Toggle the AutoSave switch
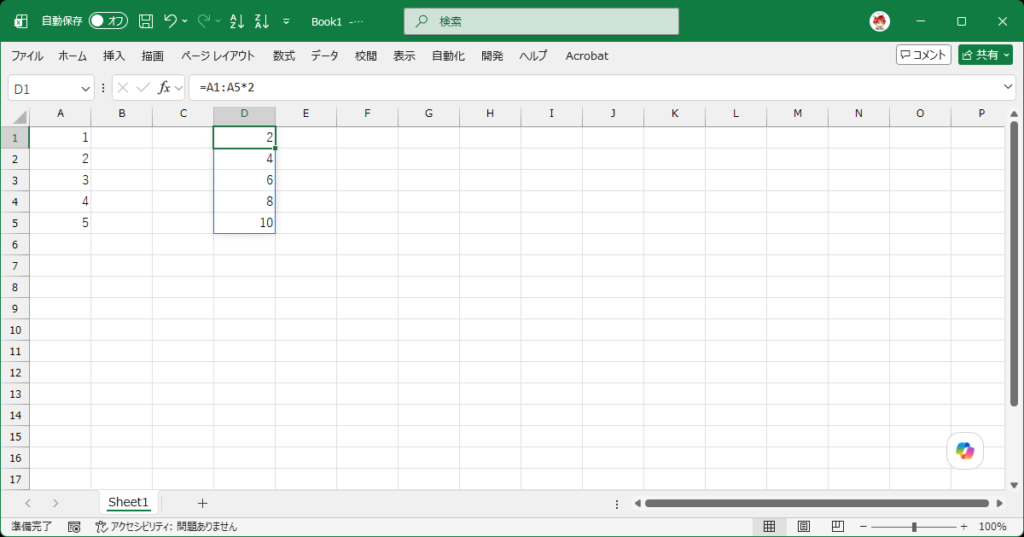The height and width of the screenshot is (537, 1024). [x=108, y=21]
